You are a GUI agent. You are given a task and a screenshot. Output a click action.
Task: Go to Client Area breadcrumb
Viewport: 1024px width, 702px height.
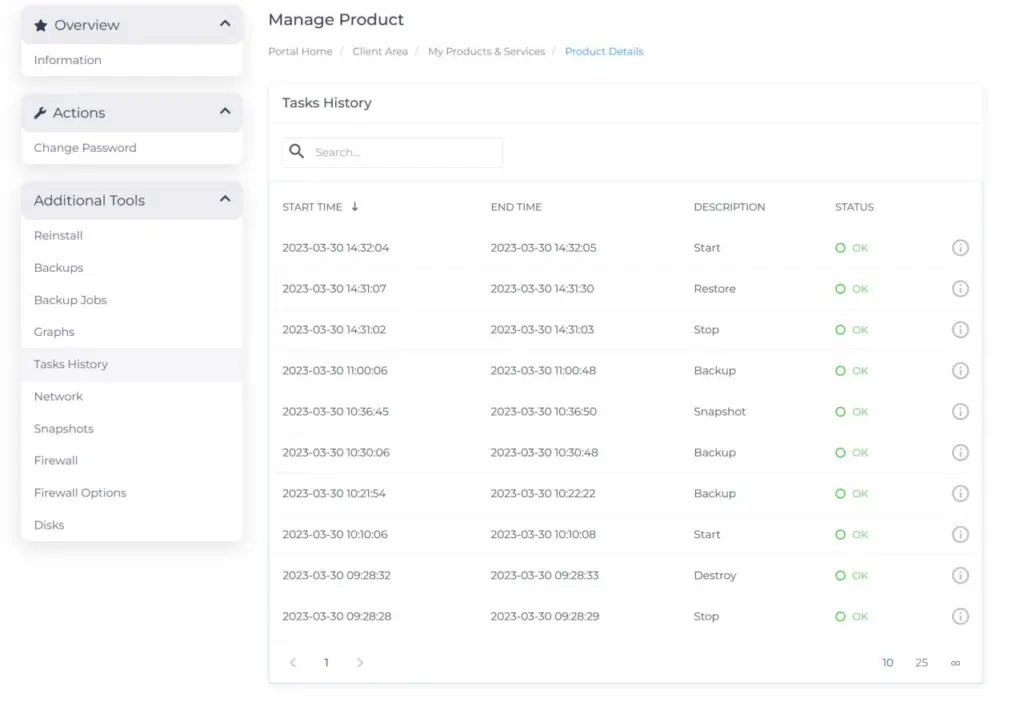pos(380,52)
